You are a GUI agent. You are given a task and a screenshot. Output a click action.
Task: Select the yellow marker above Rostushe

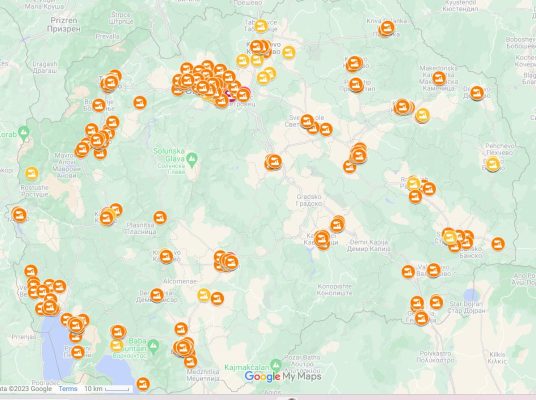pos(32,173)
